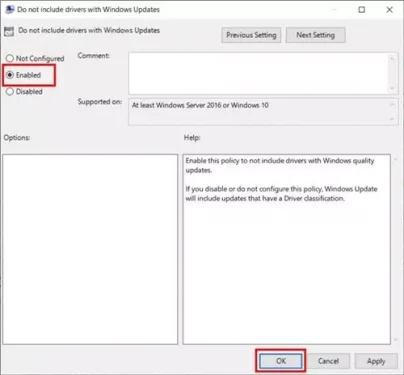Choose the Disabled radio button
Viewport: 404px width, 375px height.
pos(10,91)
